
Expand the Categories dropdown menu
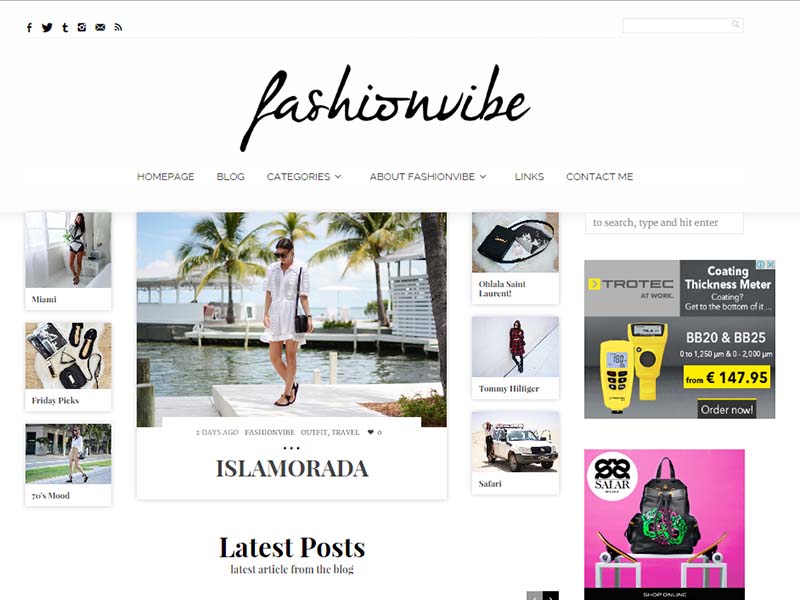click(x=304, y=177)
